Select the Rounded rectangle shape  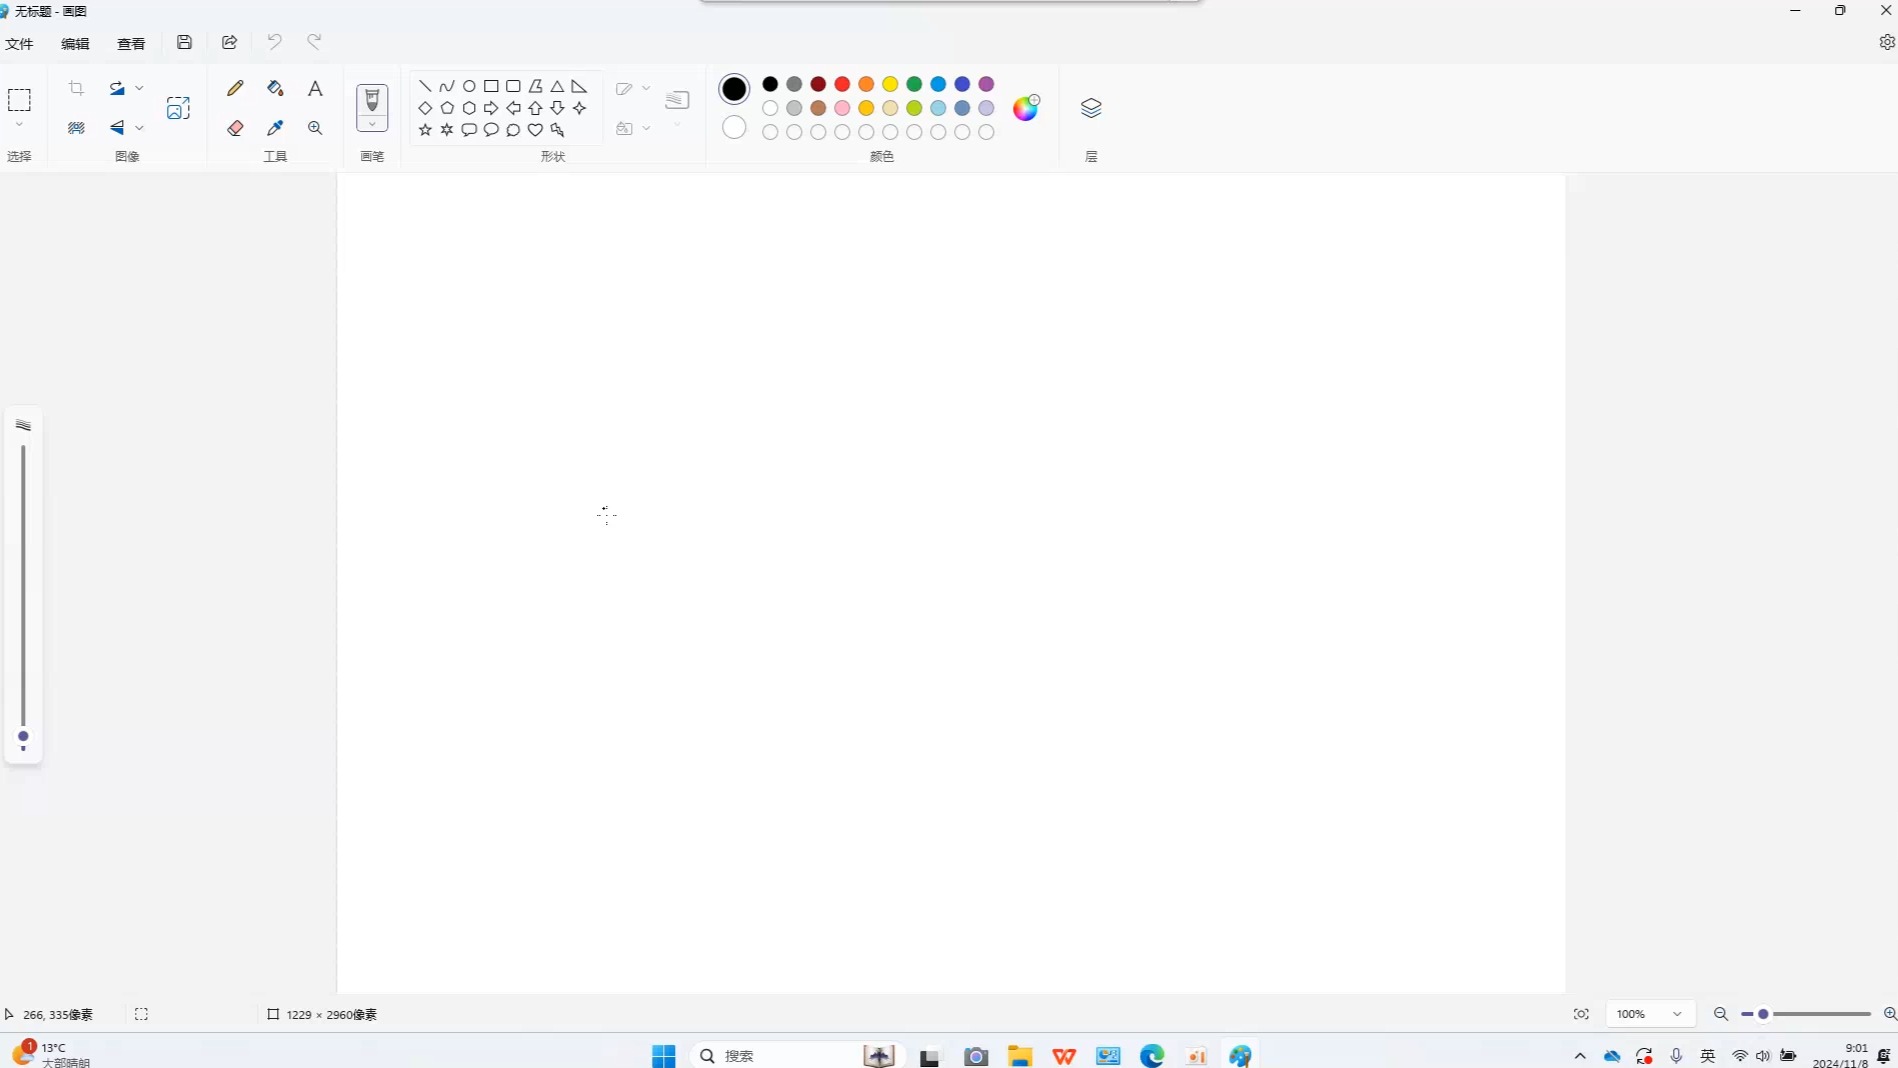click(513, 86)
